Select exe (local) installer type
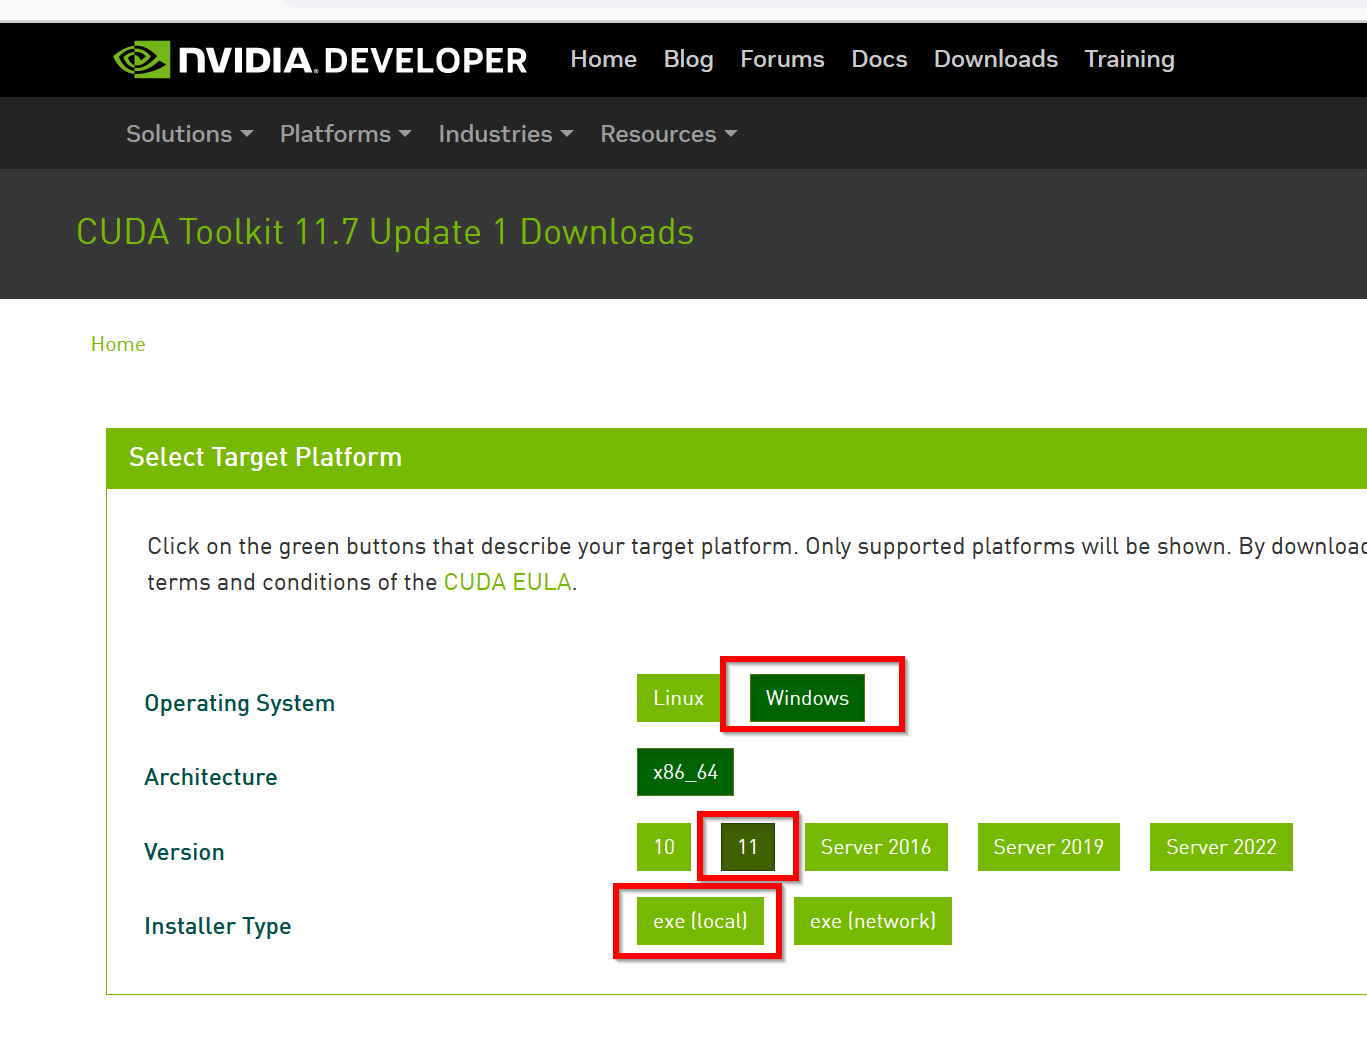 tap(700, 921)
